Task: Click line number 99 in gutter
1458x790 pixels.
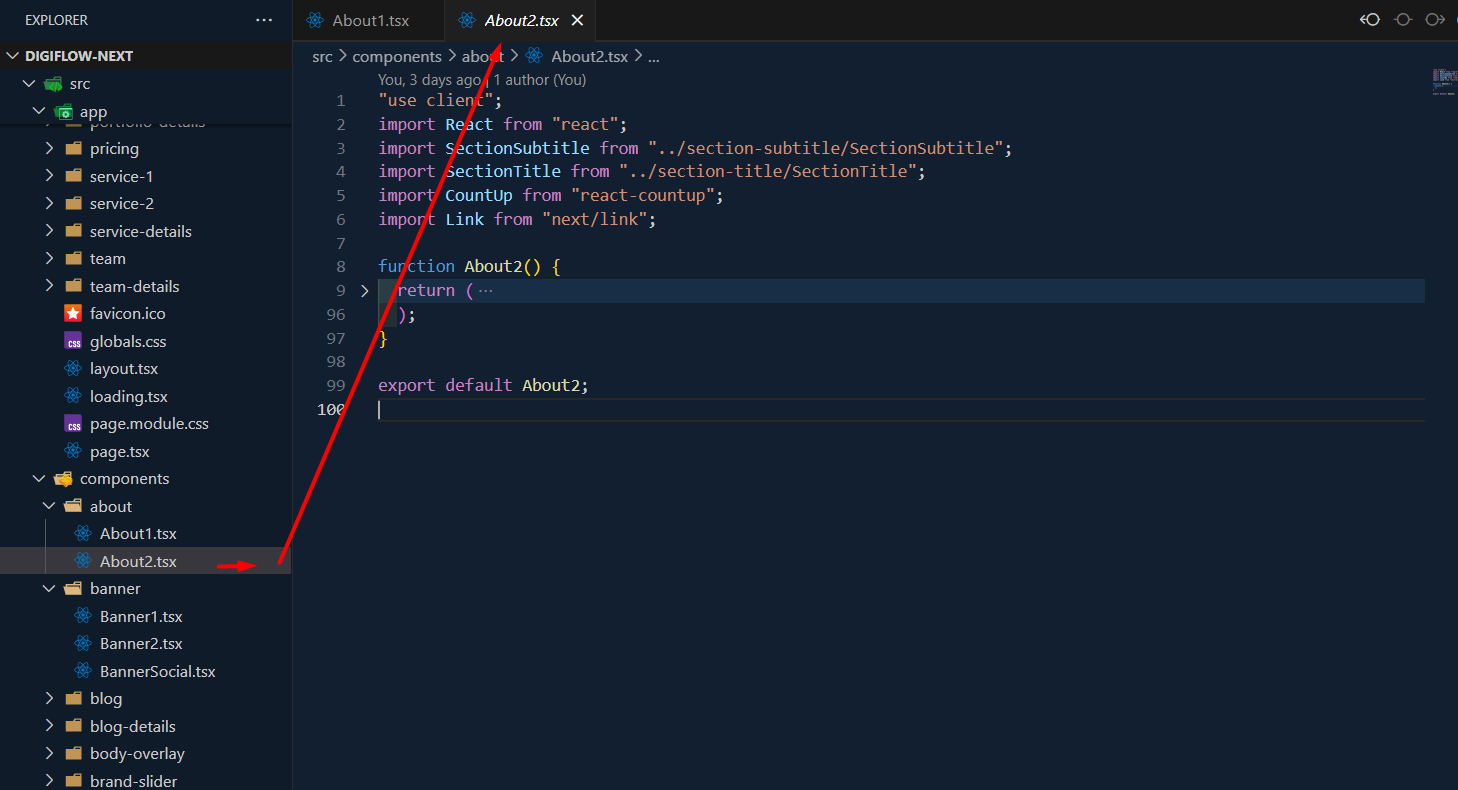Action: coord(336,386)
